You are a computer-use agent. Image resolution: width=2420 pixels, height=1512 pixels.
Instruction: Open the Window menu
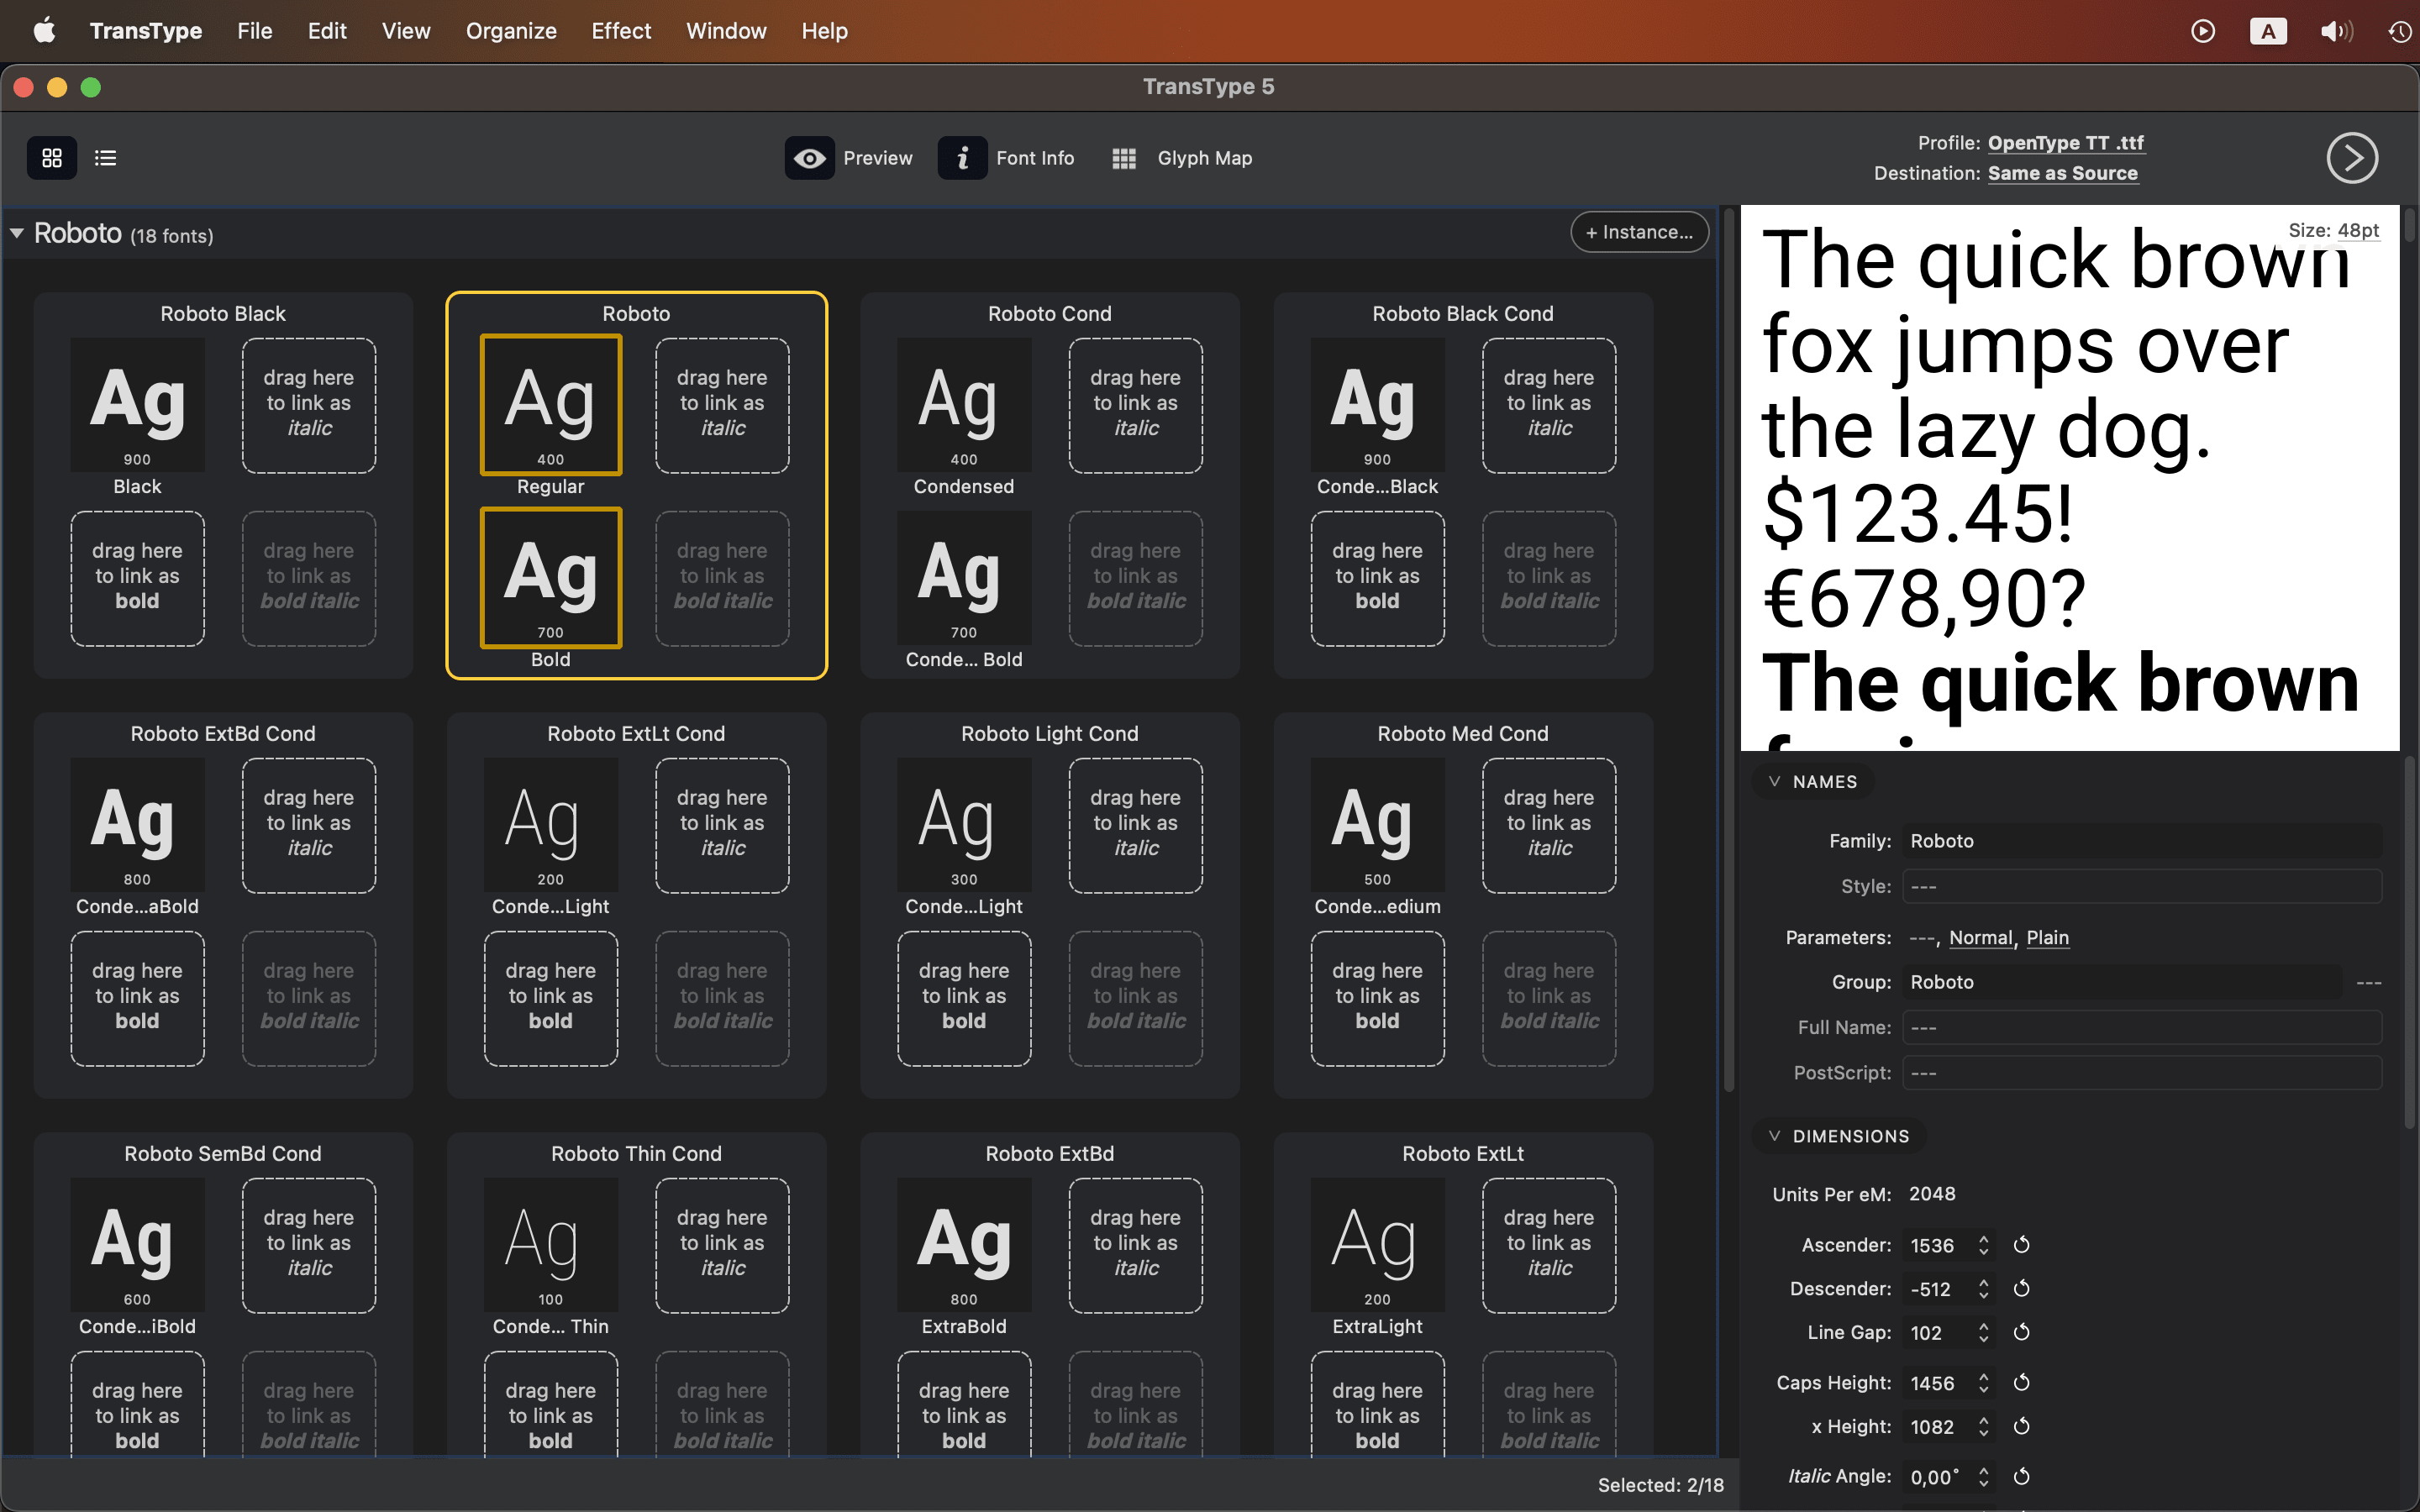(726, 31)
